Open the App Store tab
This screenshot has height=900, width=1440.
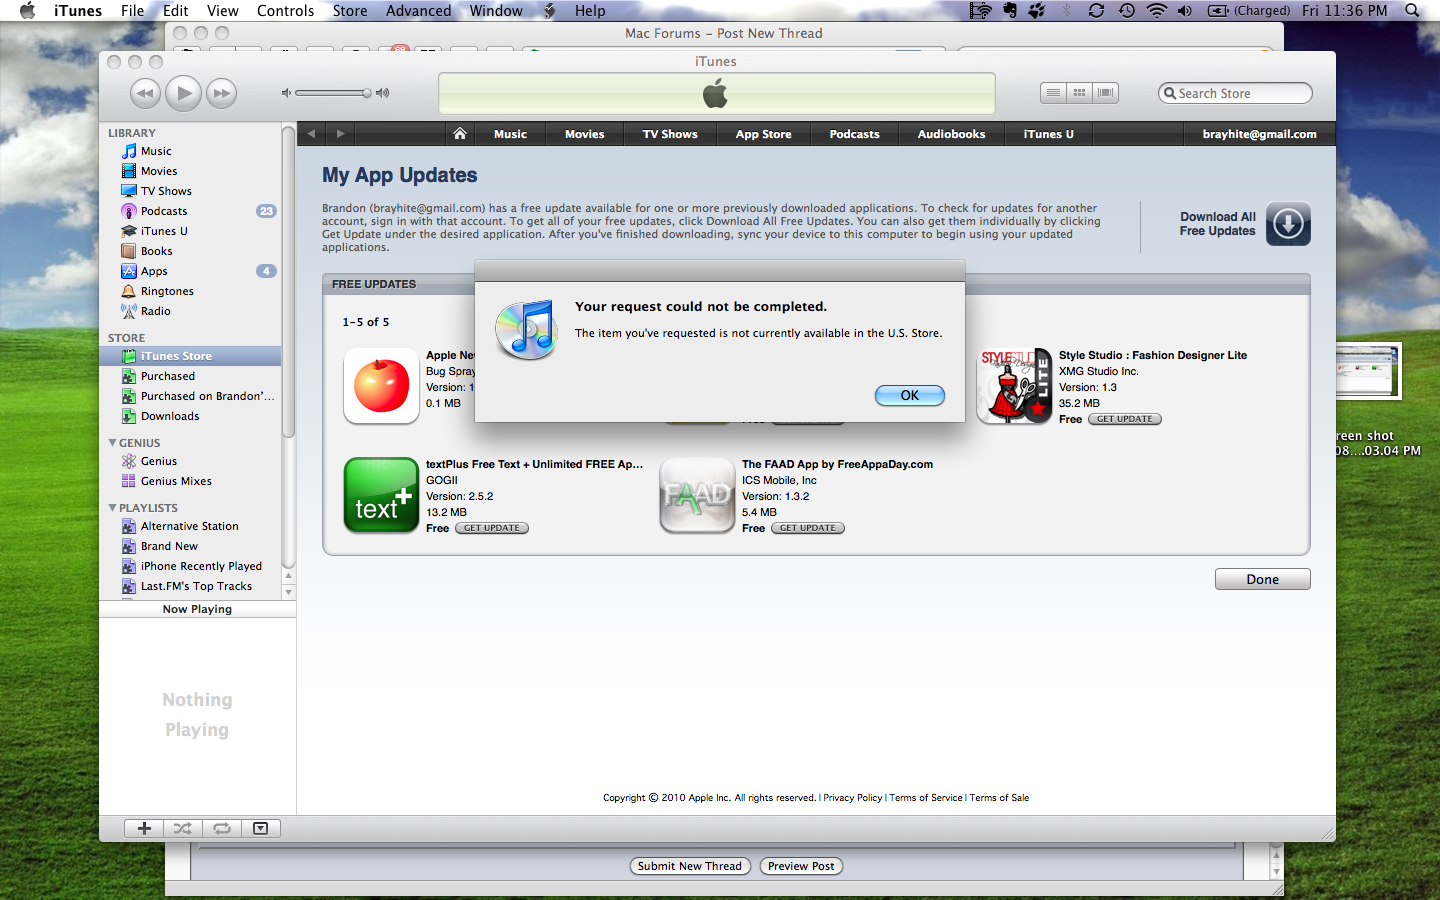coord(764,134)
